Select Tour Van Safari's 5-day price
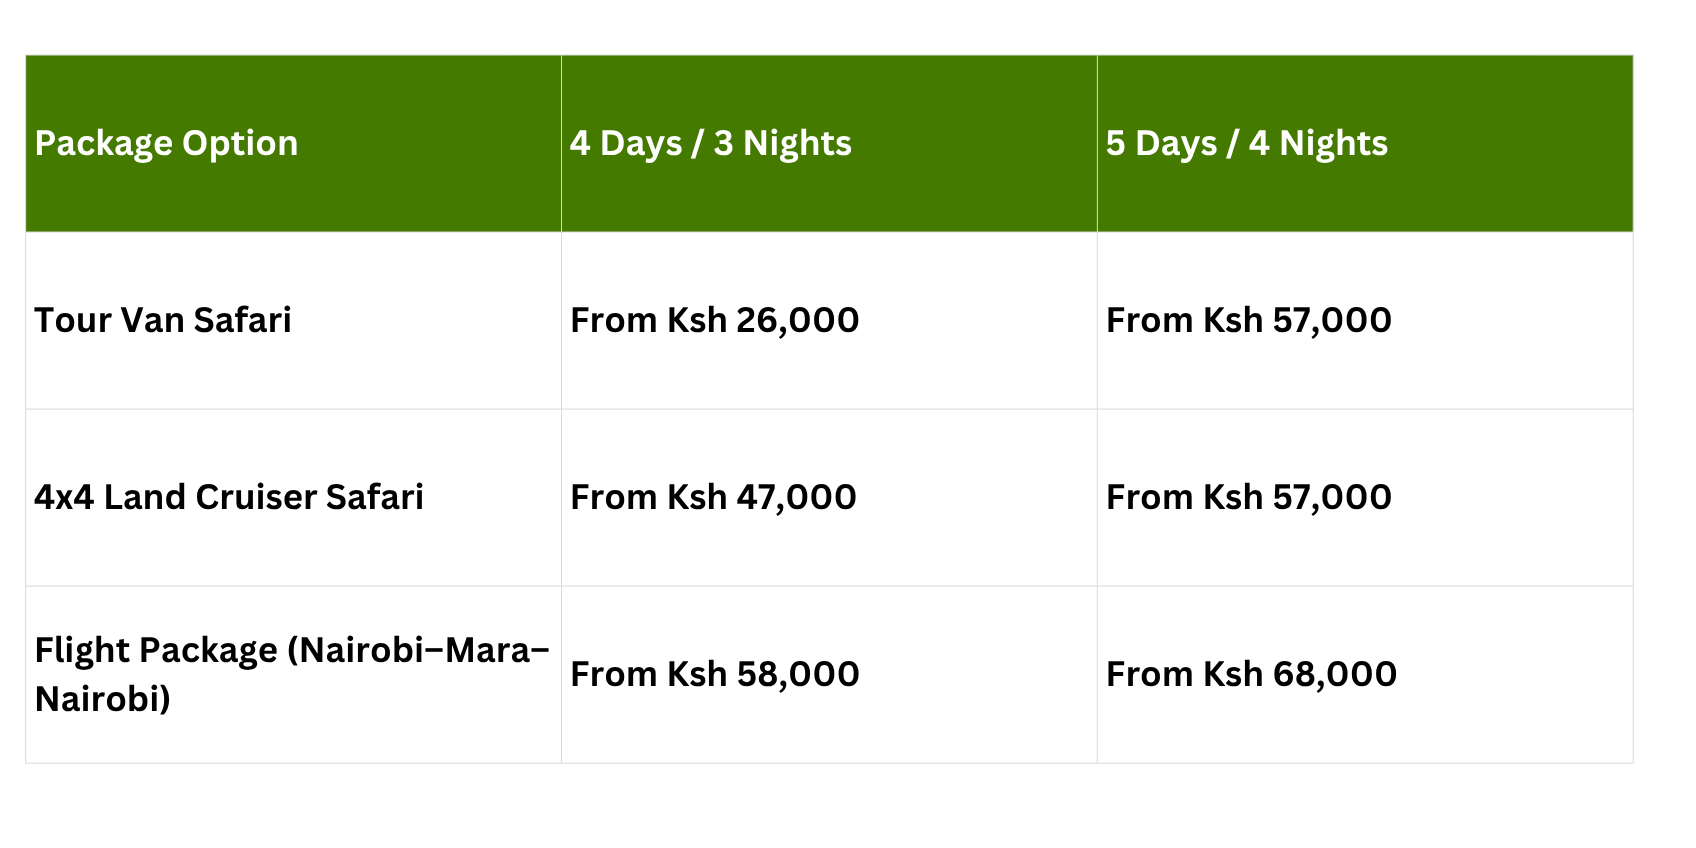 coord(1248,320)
